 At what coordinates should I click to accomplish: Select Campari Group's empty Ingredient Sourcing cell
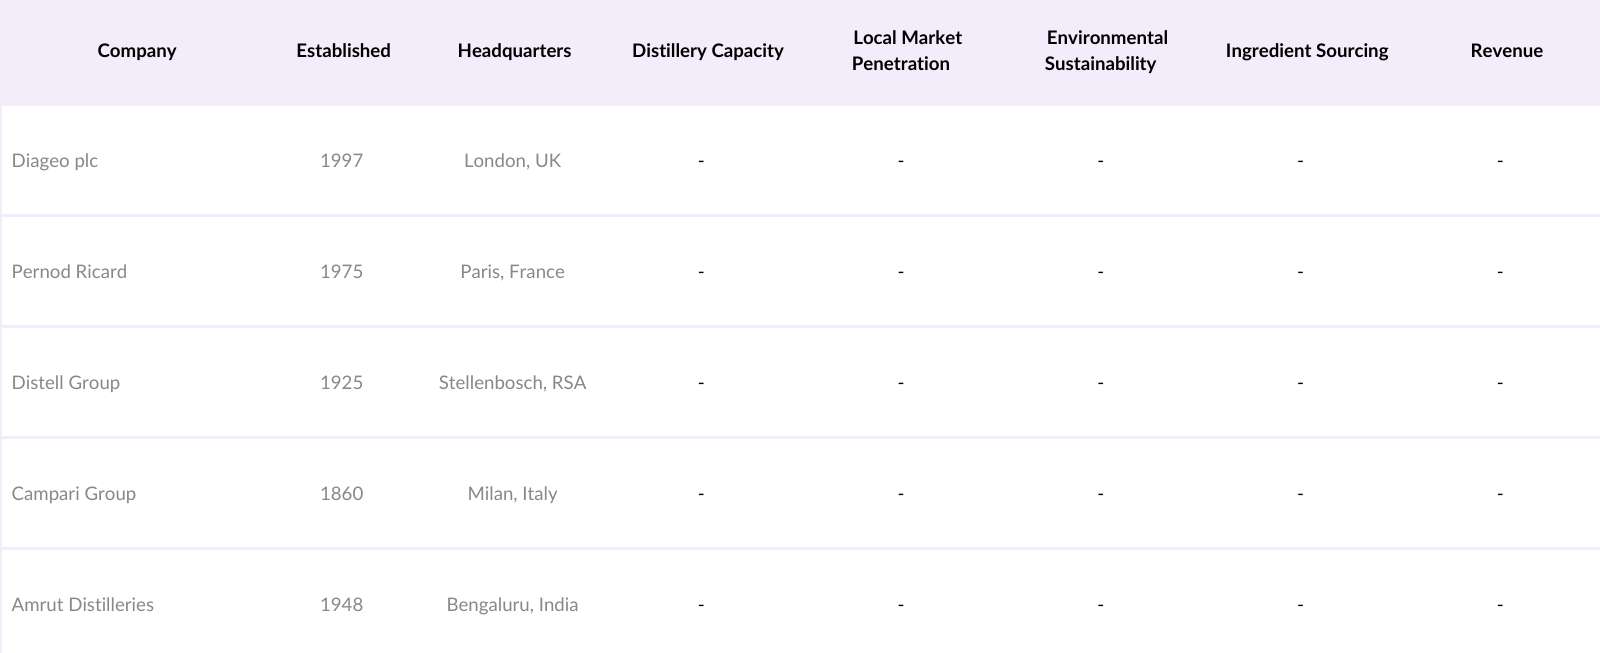pyautogui.click(x=1299, y=493)
